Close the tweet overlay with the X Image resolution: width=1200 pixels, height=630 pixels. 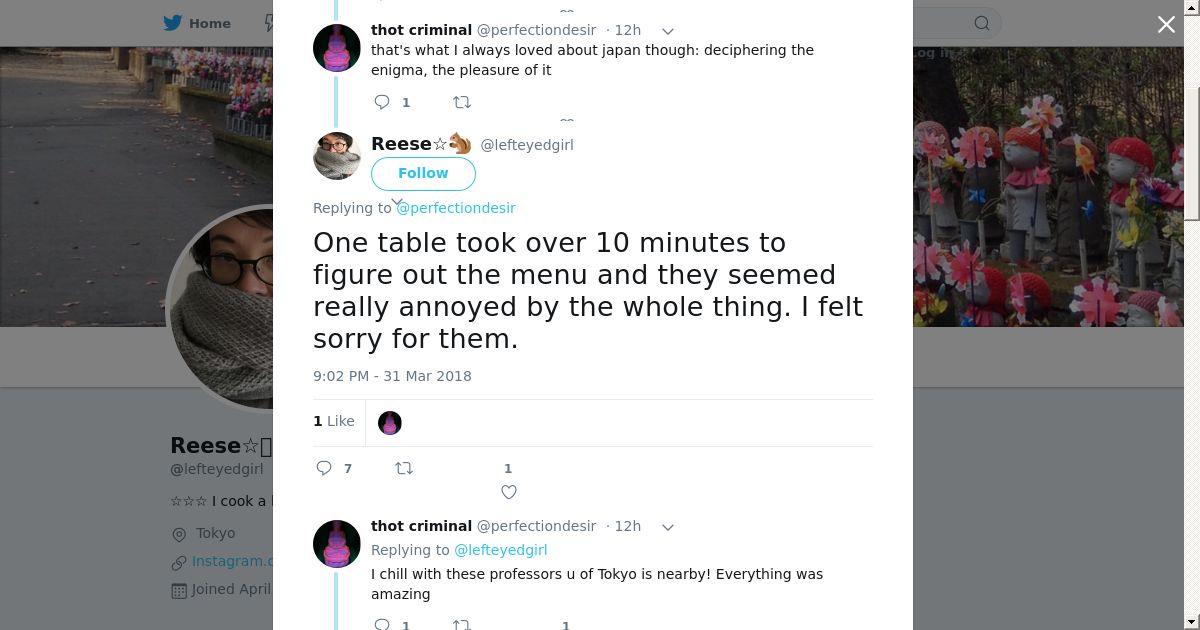1166,25
